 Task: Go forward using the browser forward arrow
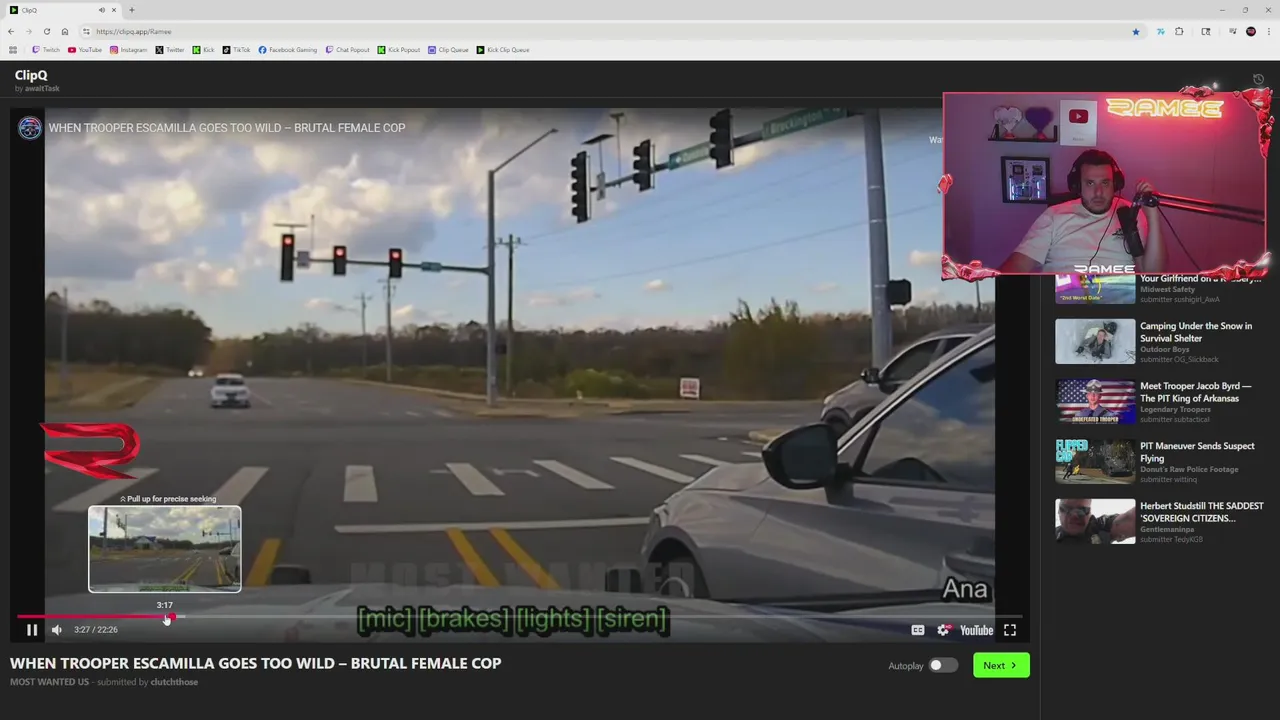click(x=28, y=31)
